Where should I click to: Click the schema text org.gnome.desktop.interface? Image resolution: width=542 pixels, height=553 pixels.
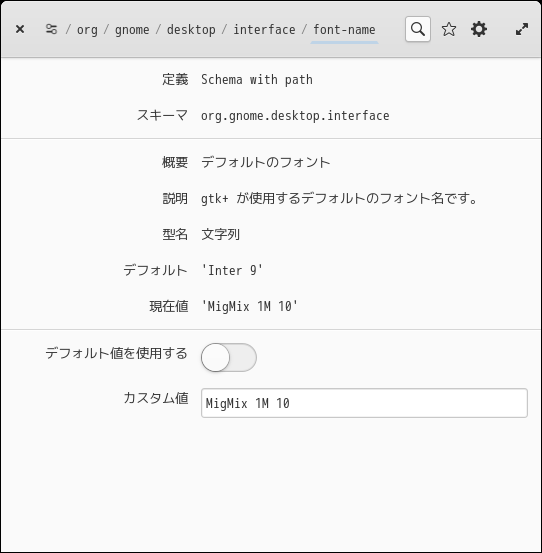tap(295, 116)
